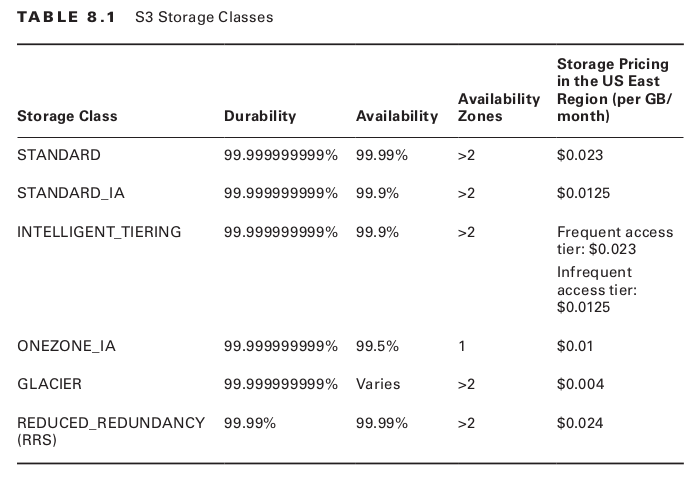Image resolution: width=693 pixels, height=478 pixels.
Task: Click the $0.024 price for REDUCED_REDUNDANCY
Action: point(580,423)
